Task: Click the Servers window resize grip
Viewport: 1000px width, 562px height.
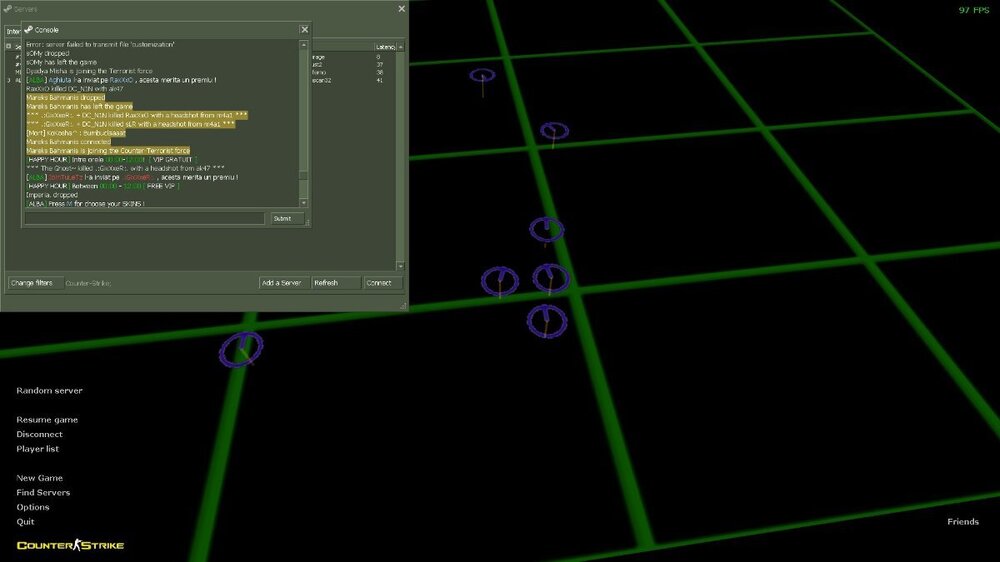Action: (x=403, y=304)
